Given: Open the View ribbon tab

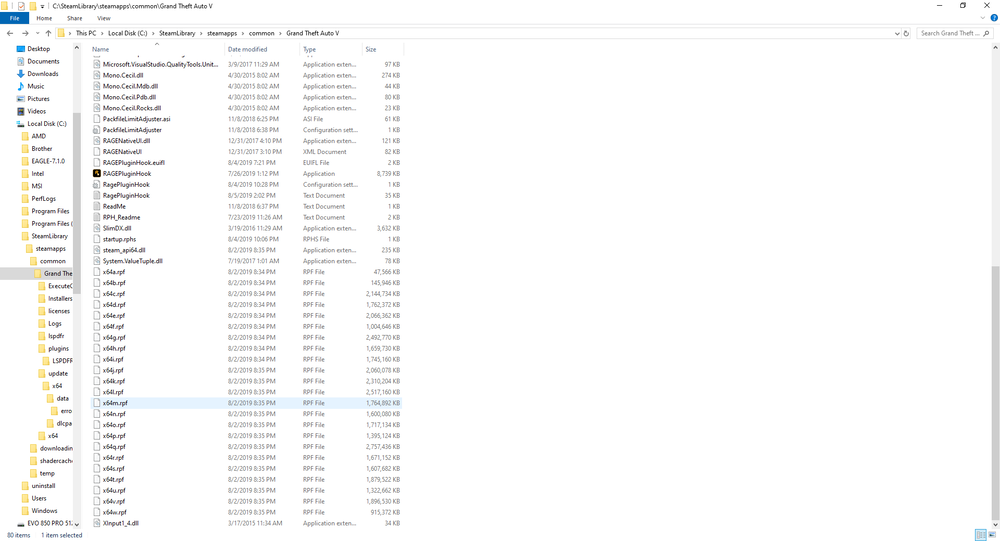Looking at the screenshot, I should (103, 18).
